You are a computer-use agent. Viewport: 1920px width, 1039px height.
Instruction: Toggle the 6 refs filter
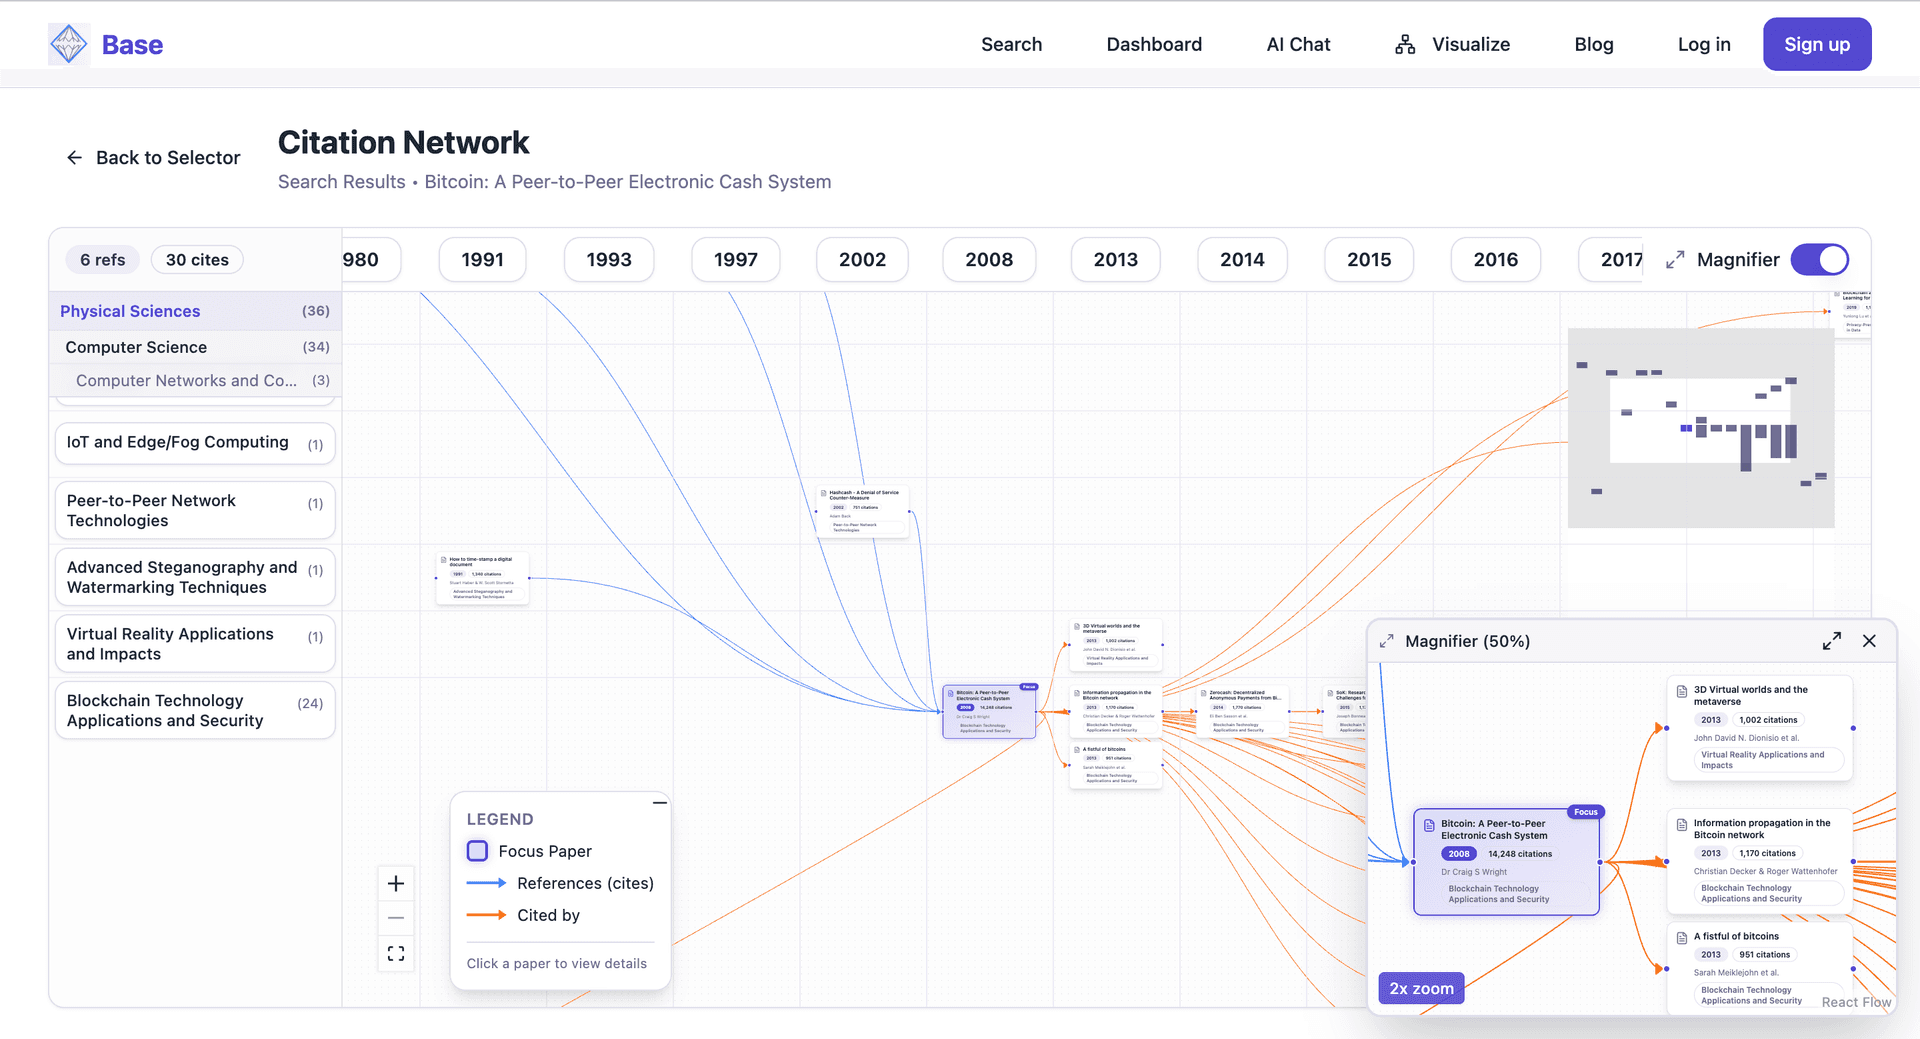coord(103,260)
